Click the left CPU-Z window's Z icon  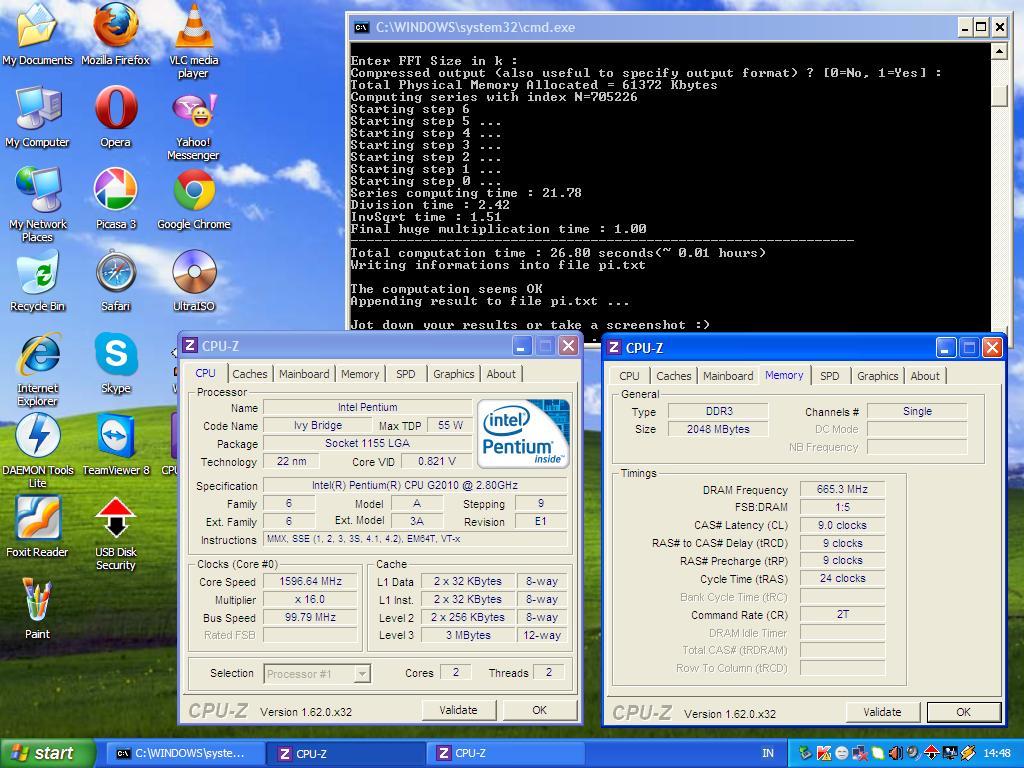click(x=190, y=345)
